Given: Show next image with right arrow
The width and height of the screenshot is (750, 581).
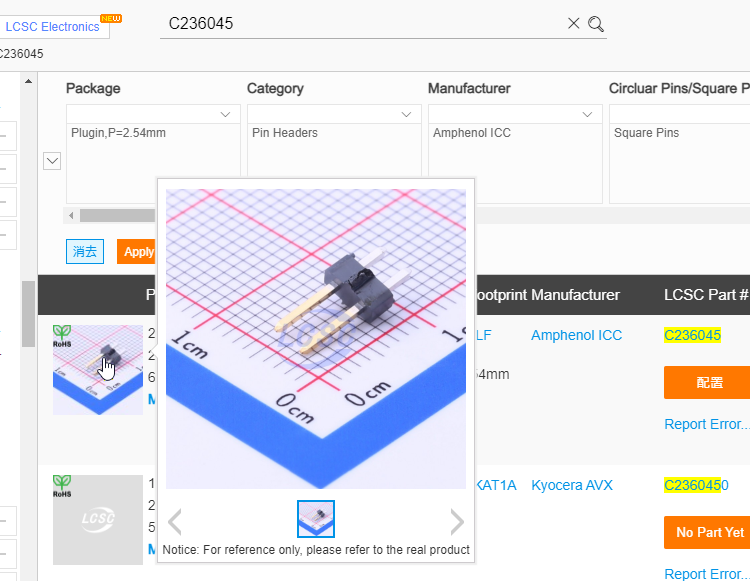Looking at the screenshot, I should coord(457,522).
